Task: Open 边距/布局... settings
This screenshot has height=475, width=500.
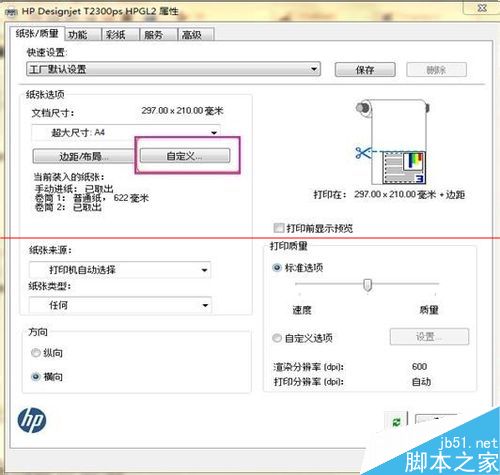Action: tap(83, 156)
